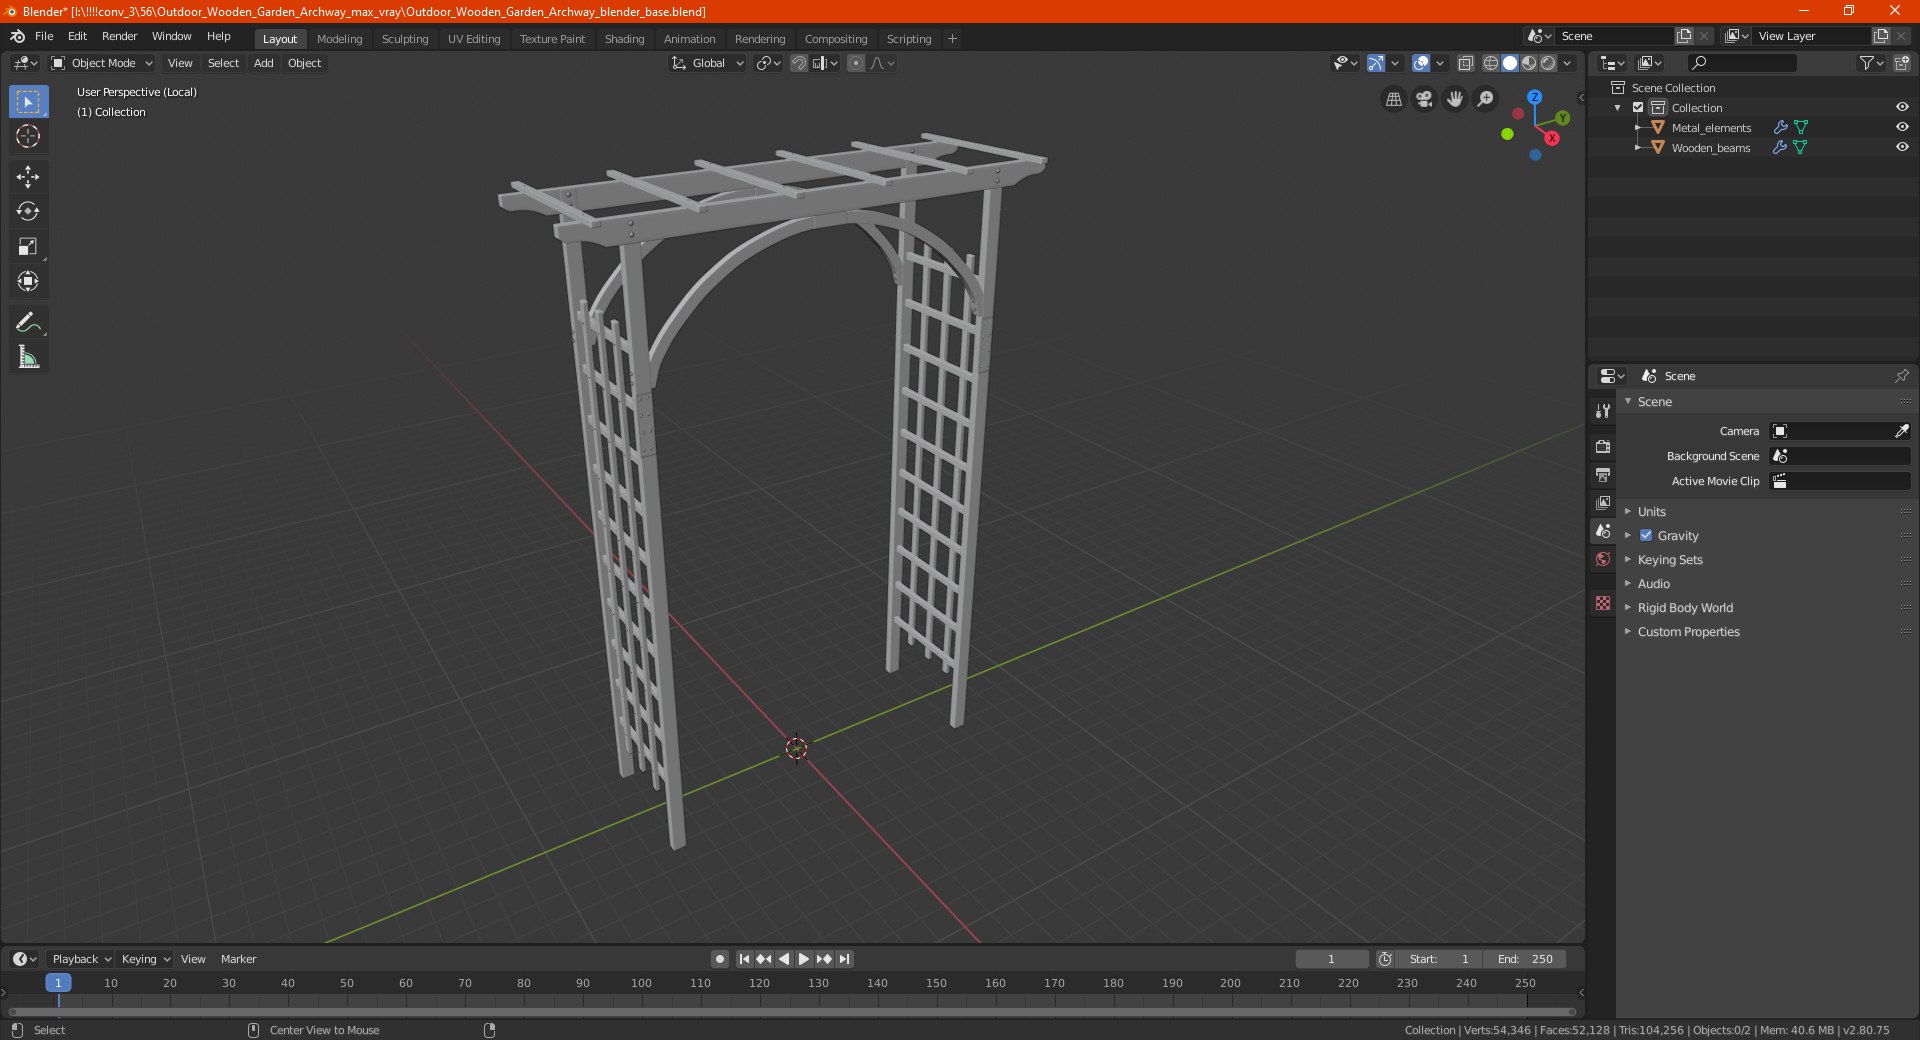Hide the Metal_elements object in outliner
1920x1040 pixels.
1902,127
